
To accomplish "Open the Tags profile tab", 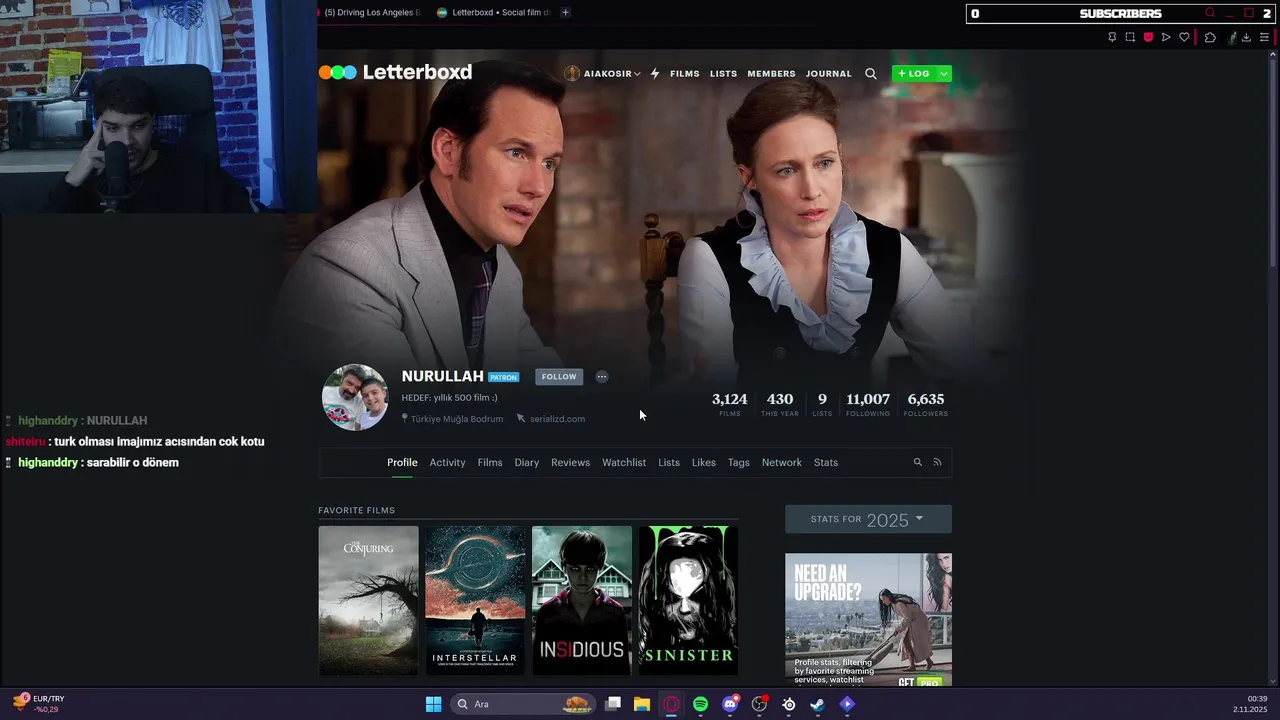I will (739, 462).
